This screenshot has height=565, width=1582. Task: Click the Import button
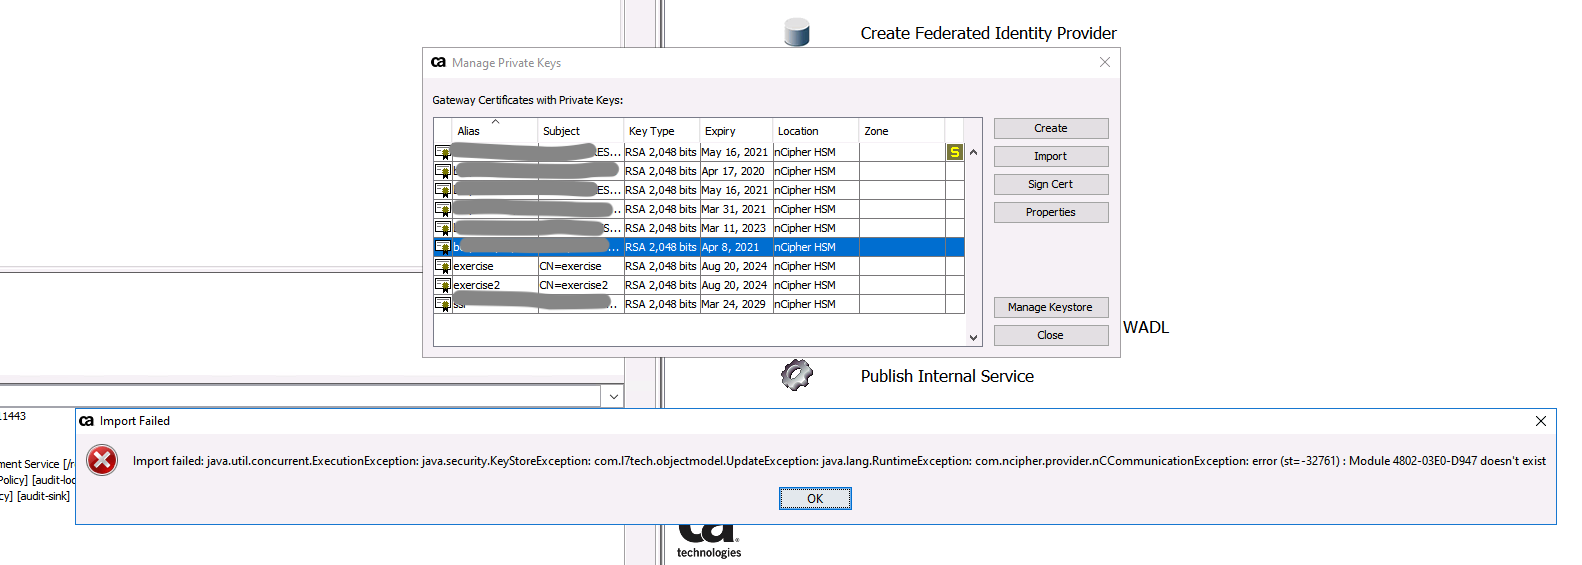(1050, 156)
